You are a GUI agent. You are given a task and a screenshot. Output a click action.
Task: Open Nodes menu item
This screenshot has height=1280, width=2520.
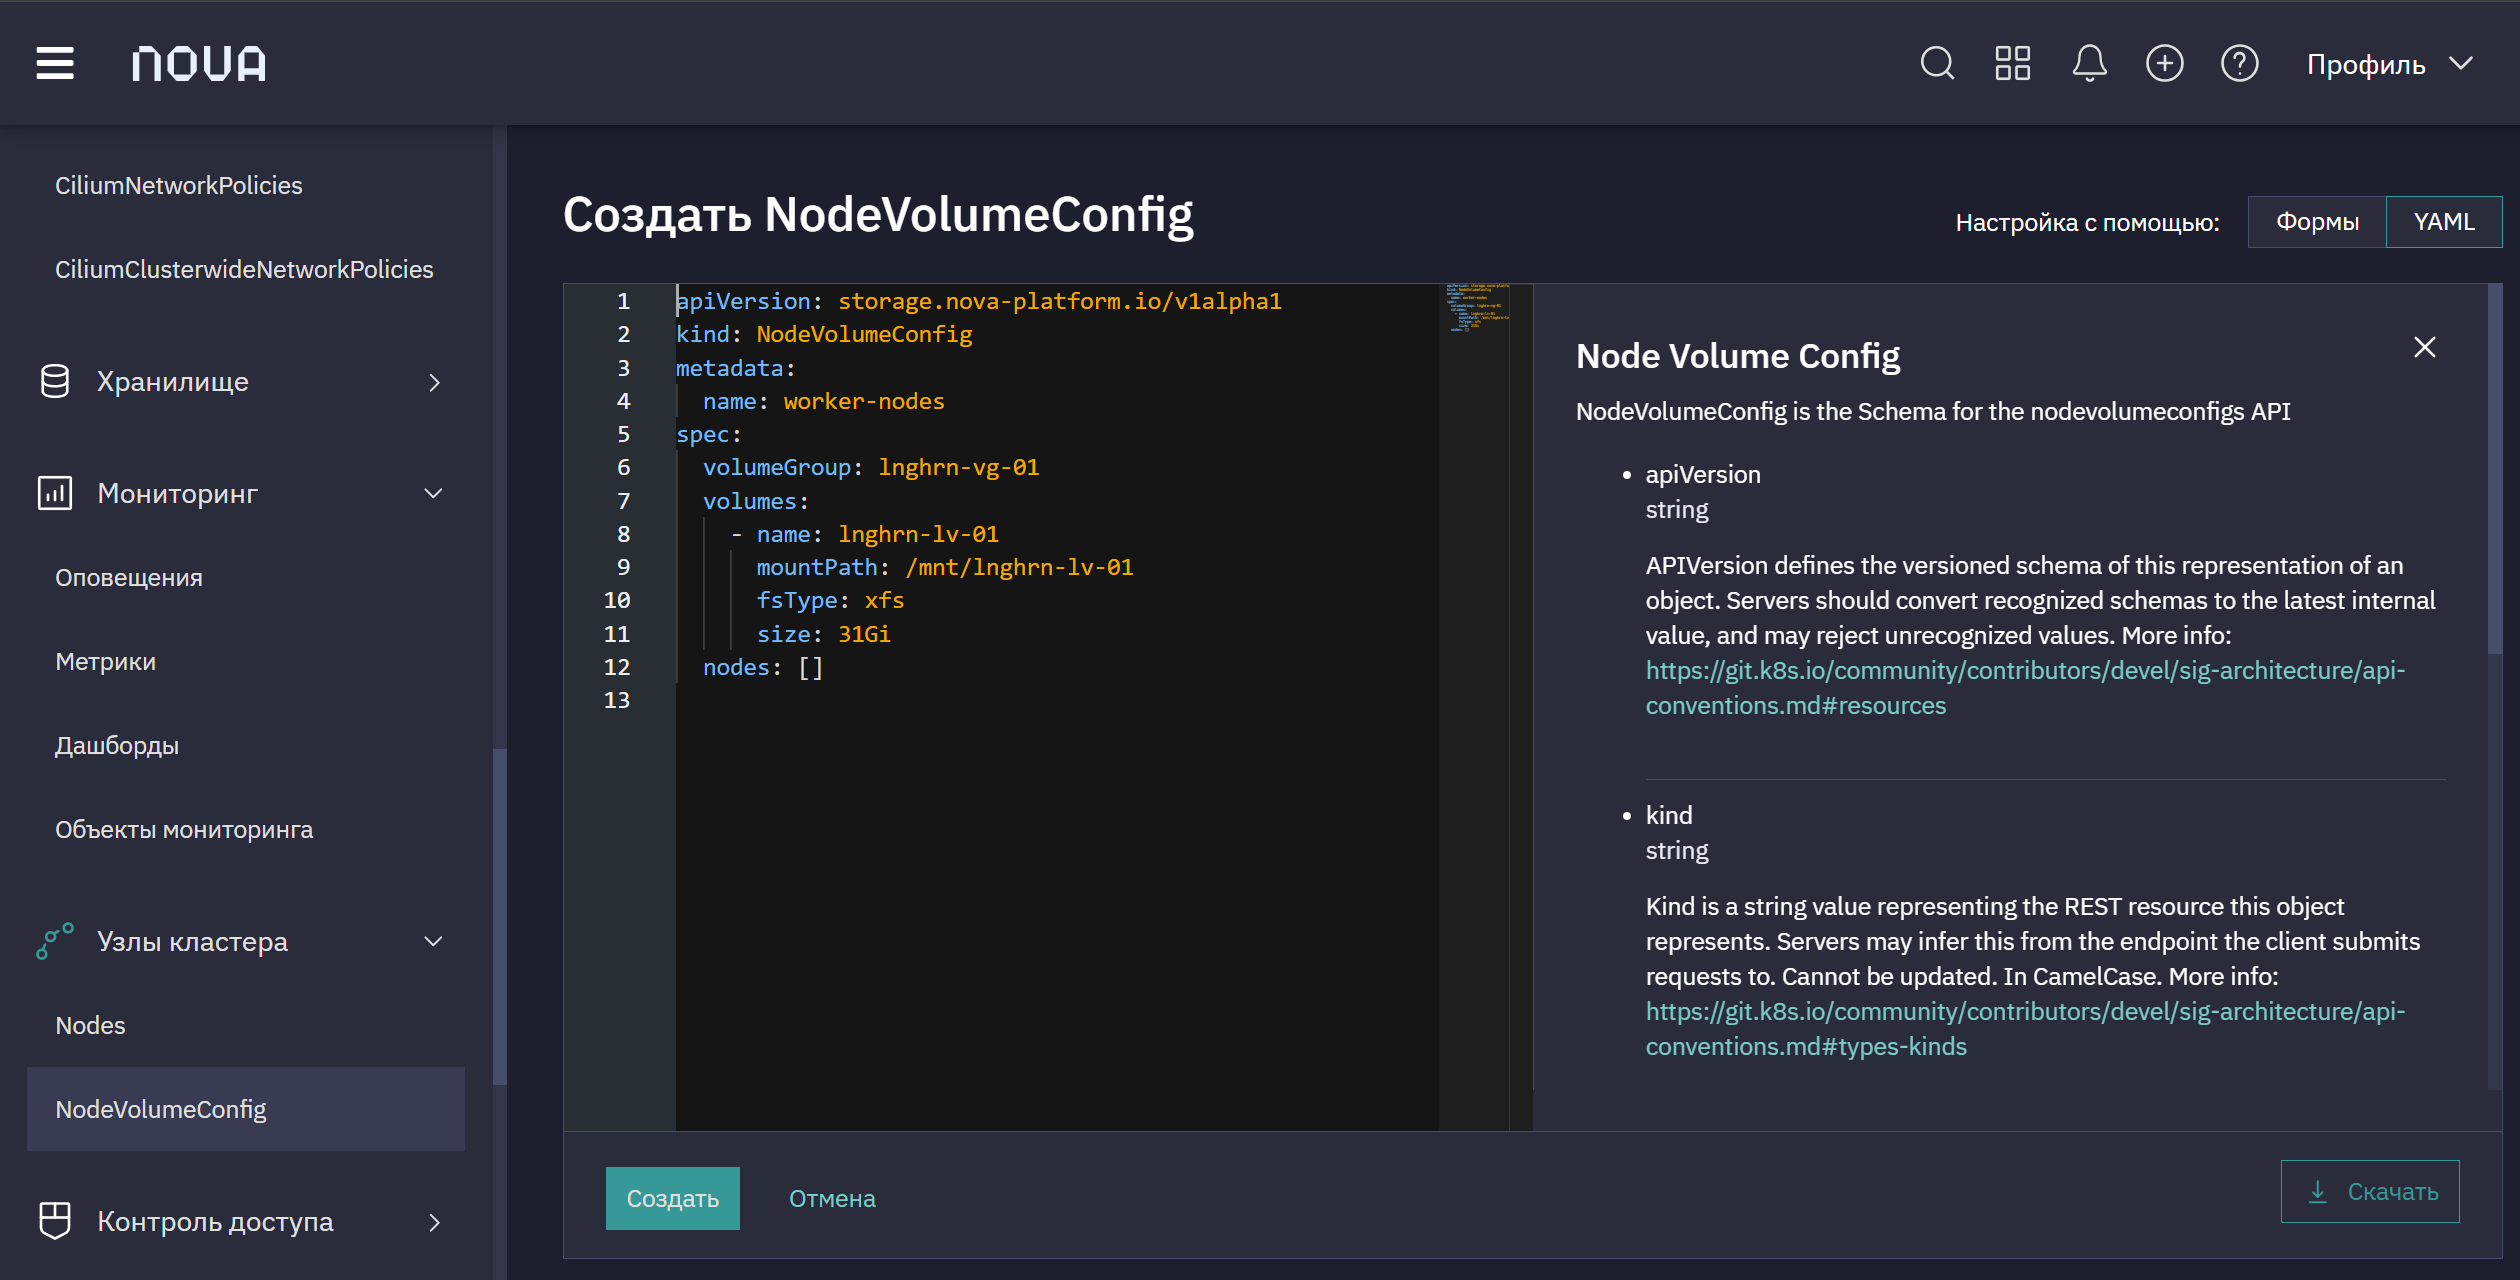coord(90,1025)
